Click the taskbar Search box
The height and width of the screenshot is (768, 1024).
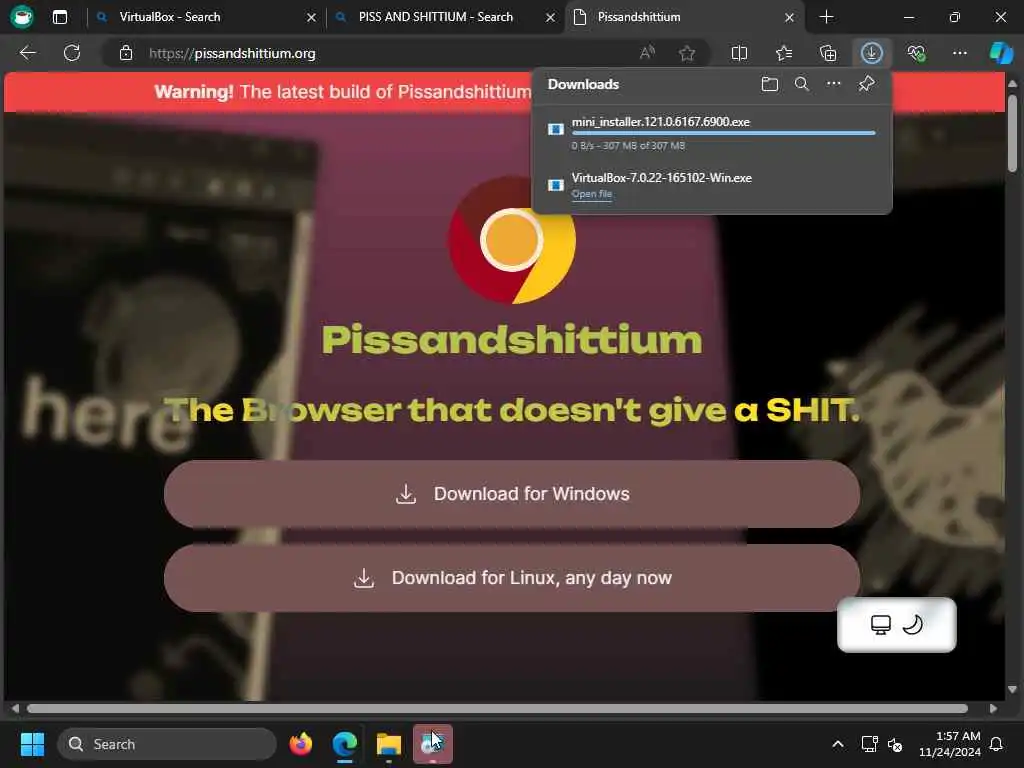(x=167, y=744)
